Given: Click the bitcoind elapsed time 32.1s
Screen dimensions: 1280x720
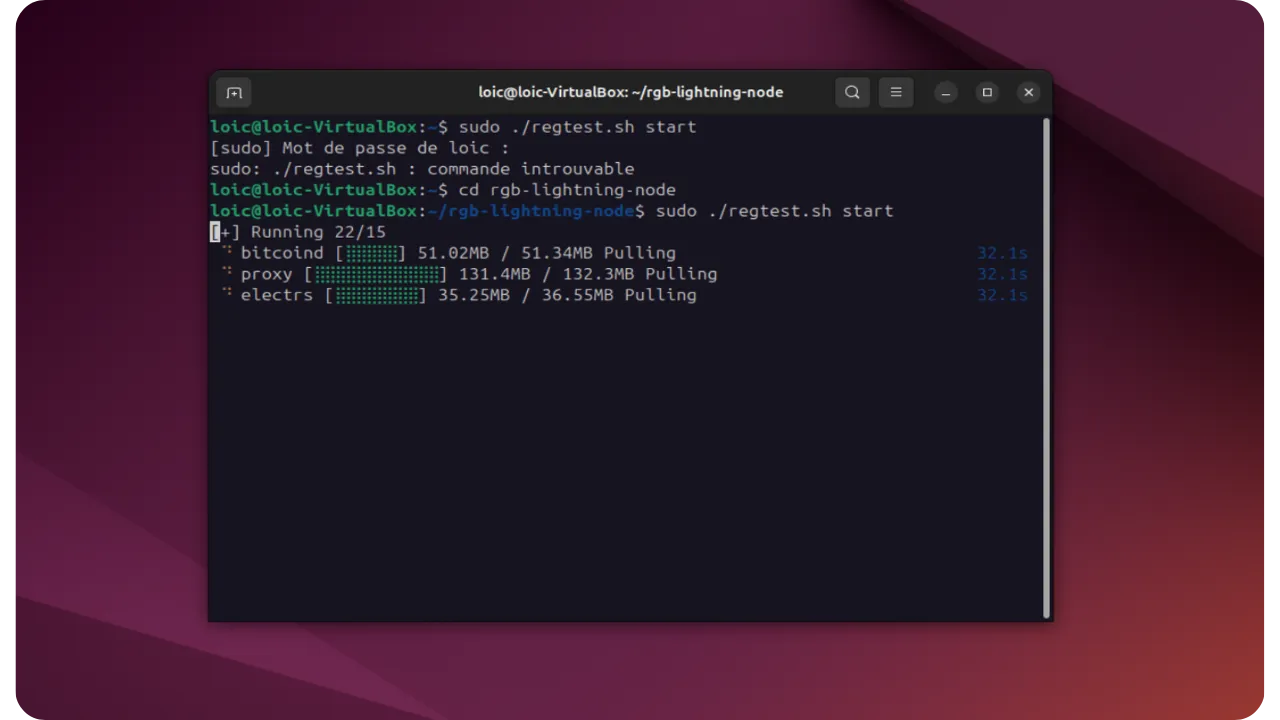Looking at the screenshot, I should (1002, 253).
